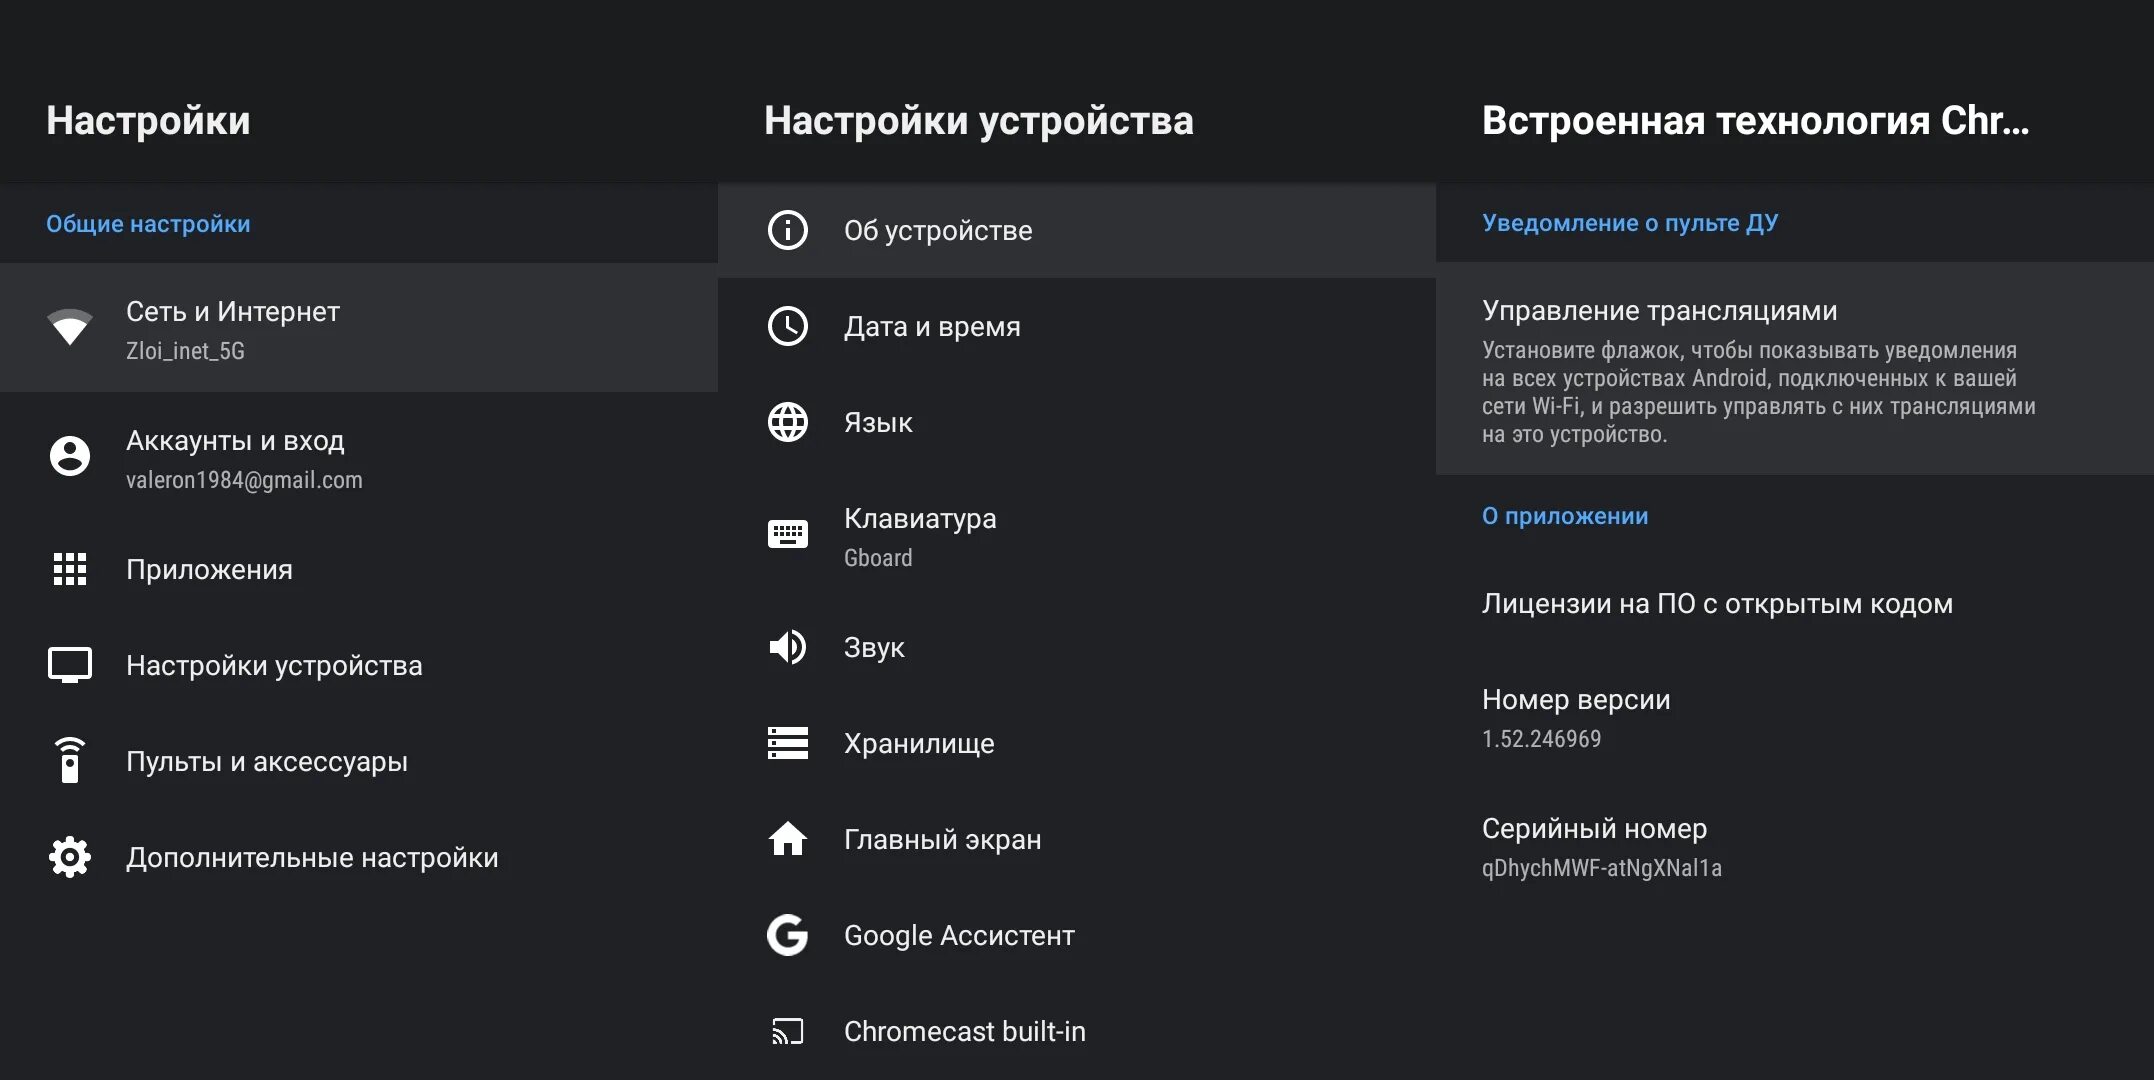Open Лицензии на ПО с открытым кодом
The height and width of the screenshot is (1080, 2154).
pyautogui.click(x=1795, y=603)
